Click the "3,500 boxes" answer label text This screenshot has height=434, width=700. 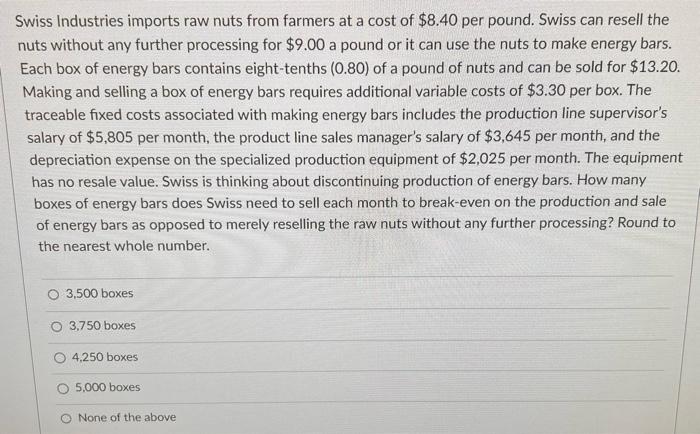(99, 294)
